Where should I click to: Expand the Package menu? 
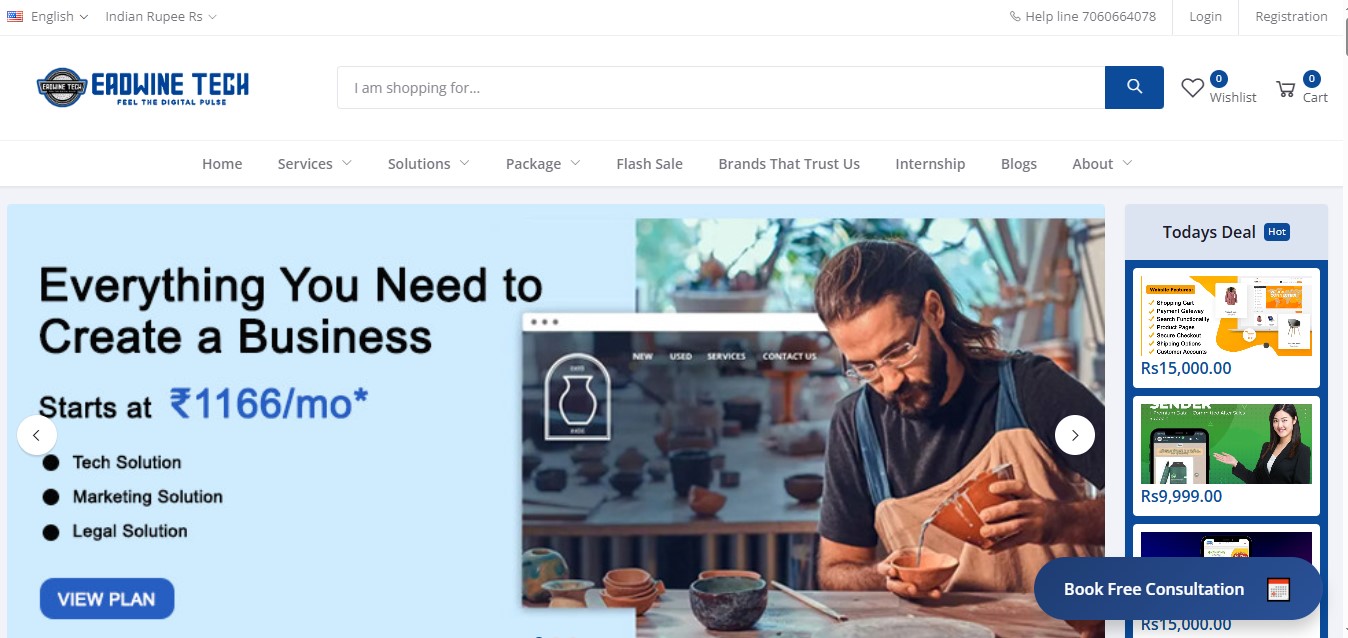[x=543, y=164]
